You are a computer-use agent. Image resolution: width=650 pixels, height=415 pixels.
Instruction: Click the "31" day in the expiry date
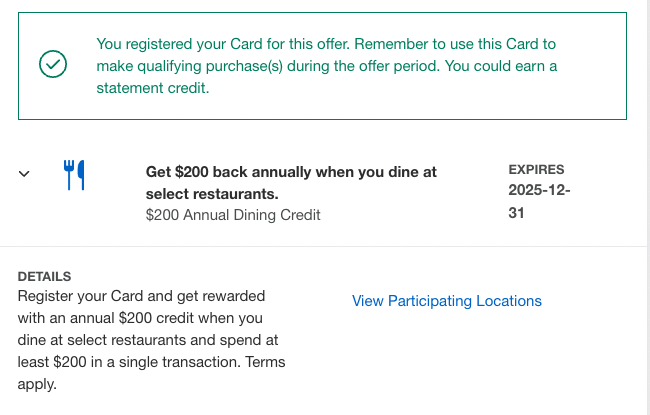(x=517, y=214)
